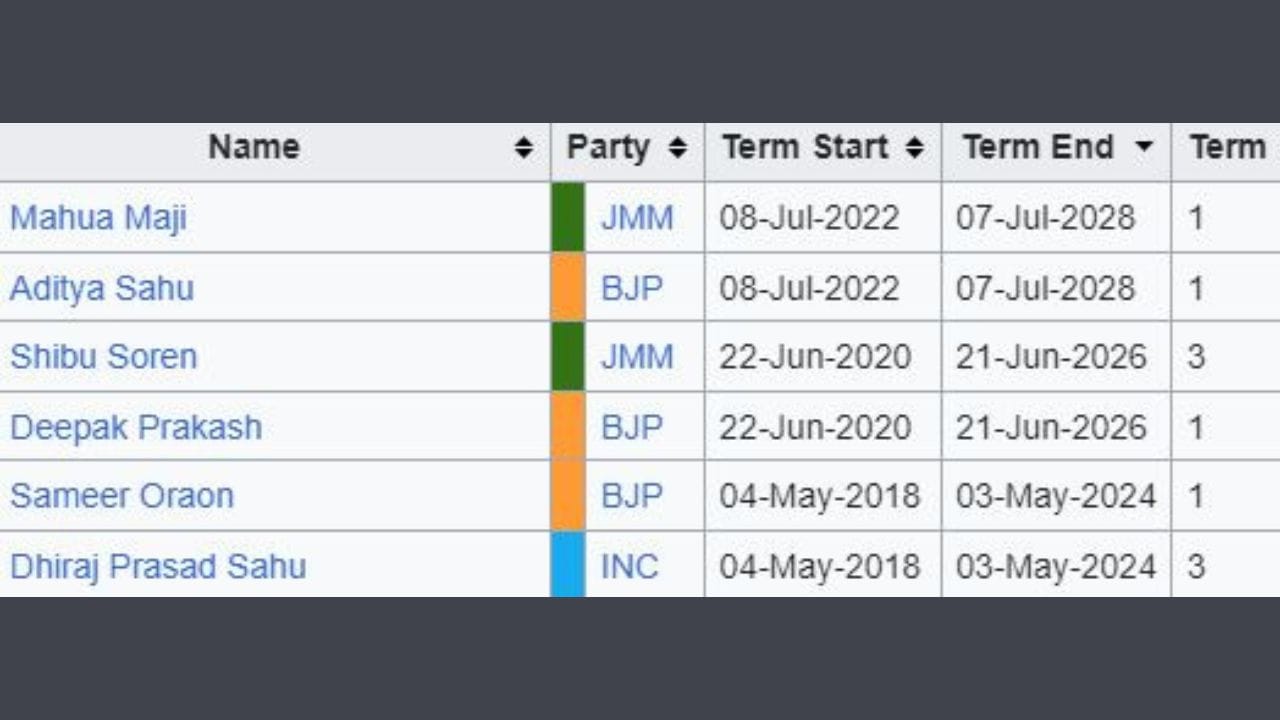Viewport: 1280px width, 720px height.
Task: Open the Sameer Oraon link
Action: pos(121,496)
